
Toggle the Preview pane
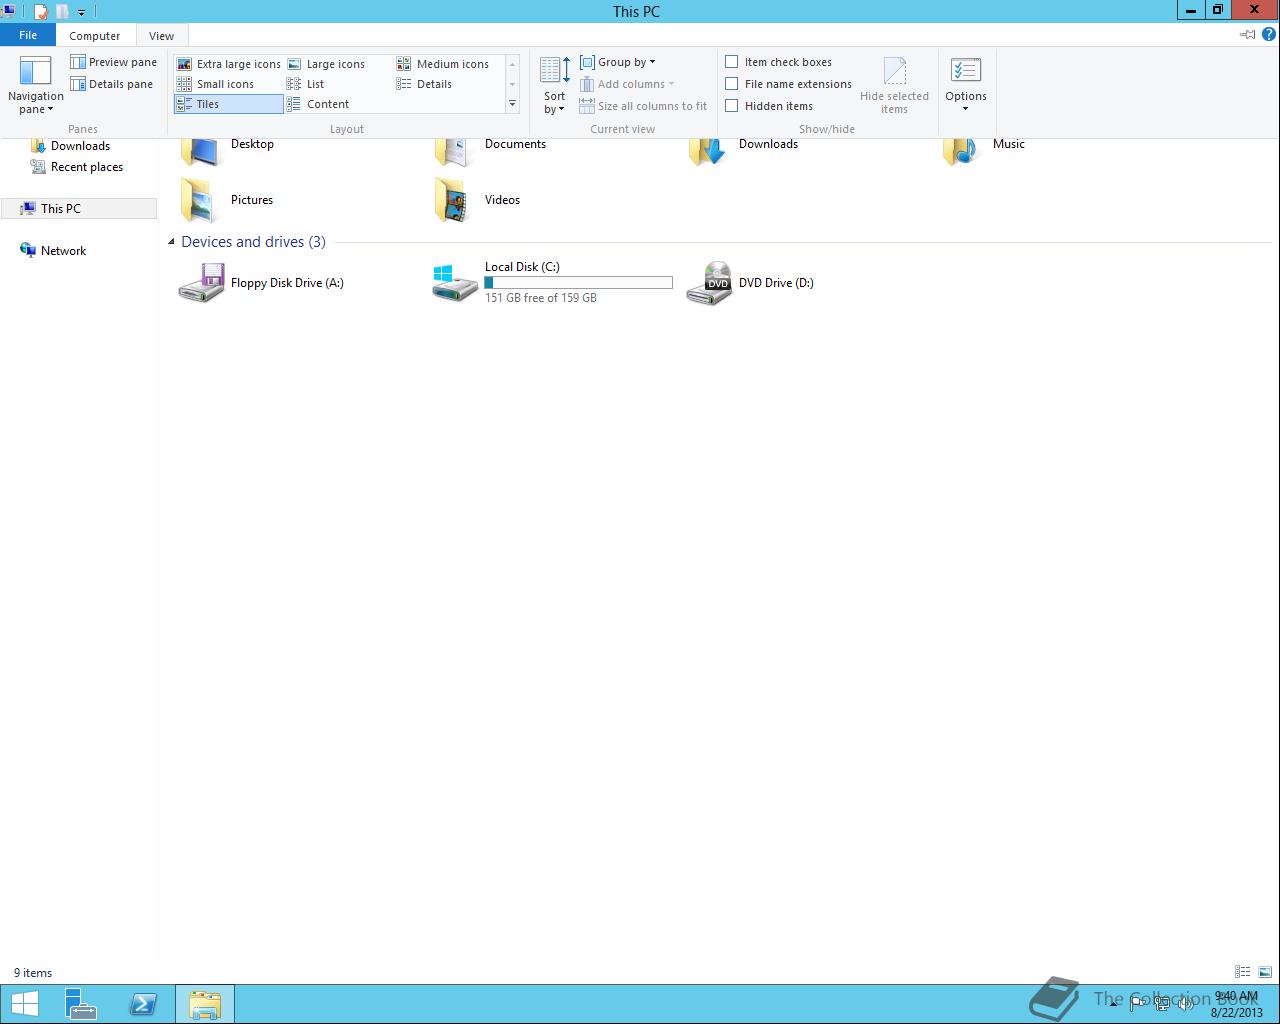[113, 62]
